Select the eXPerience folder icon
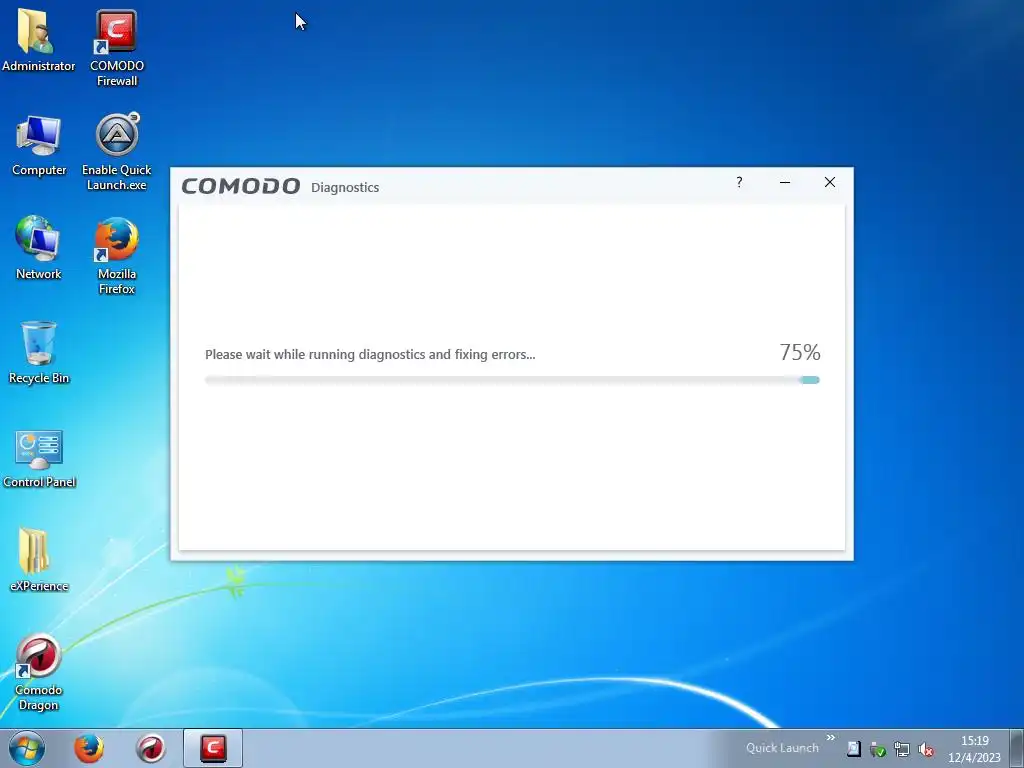 39,560
